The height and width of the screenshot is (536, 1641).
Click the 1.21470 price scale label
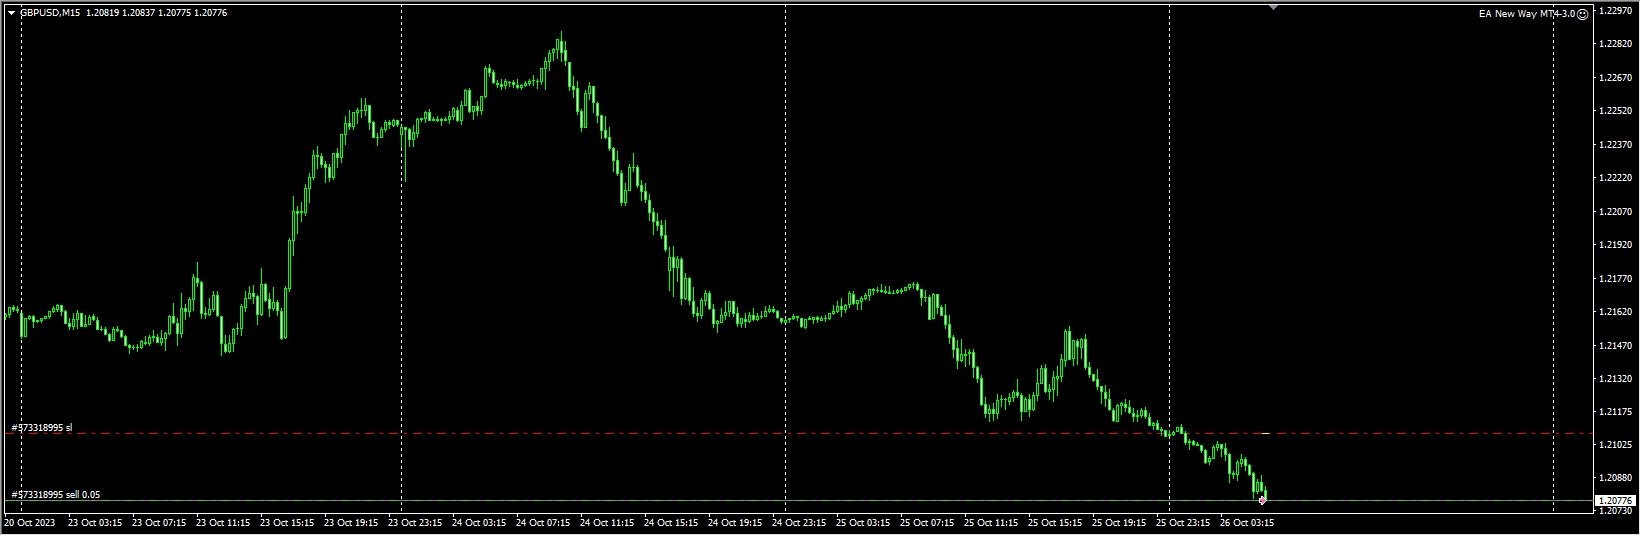pyautogui.click(x=1616, y=345)
